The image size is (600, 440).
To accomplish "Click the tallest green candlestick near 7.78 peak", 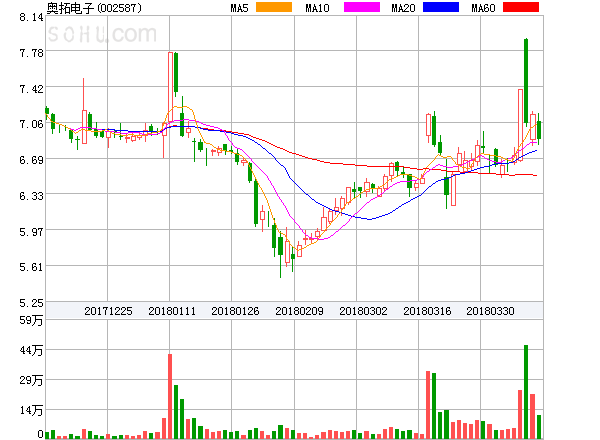I will pyautogui.click(x=526, y=81).
